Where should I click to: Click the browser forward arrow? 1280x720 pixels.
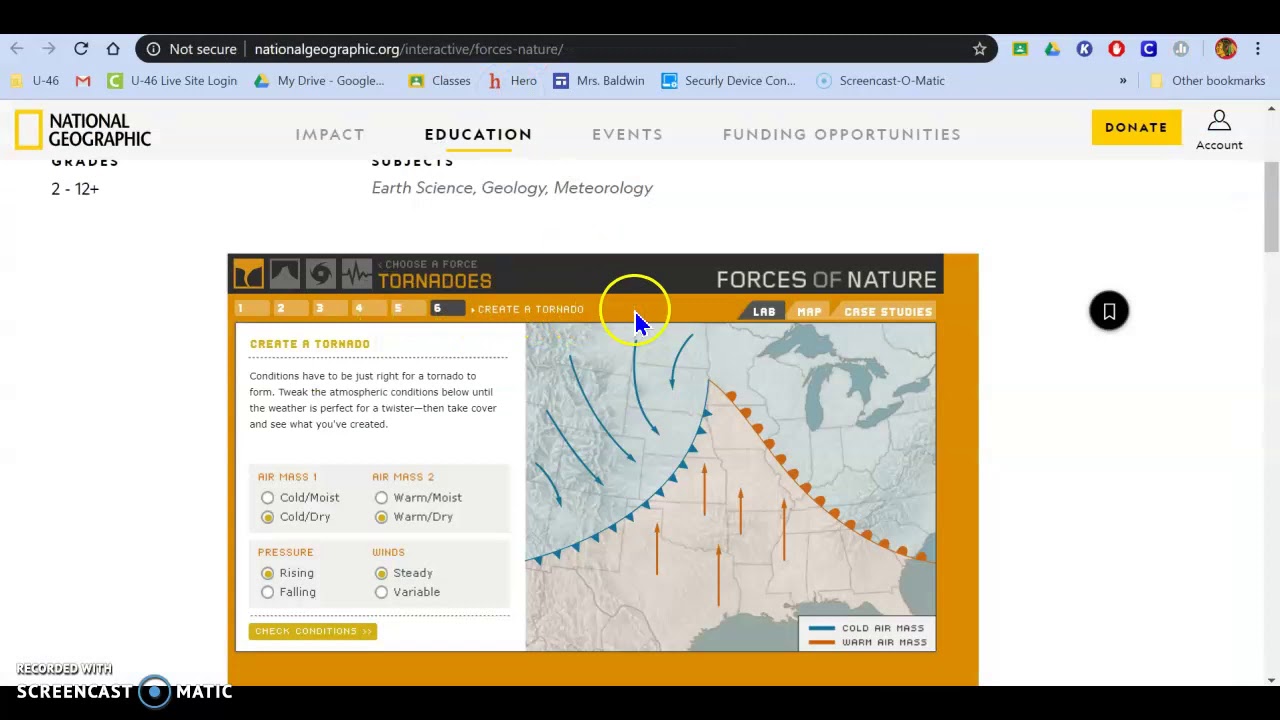click(x=49, y=49)
